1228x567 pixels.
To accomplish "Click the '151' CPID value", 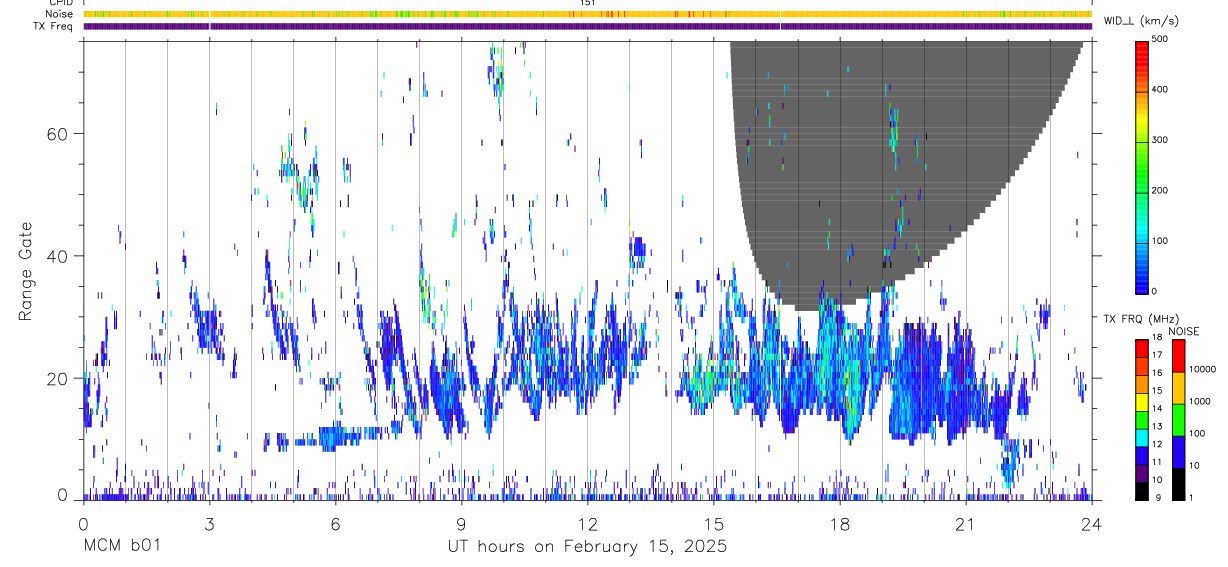I will 588,3.
